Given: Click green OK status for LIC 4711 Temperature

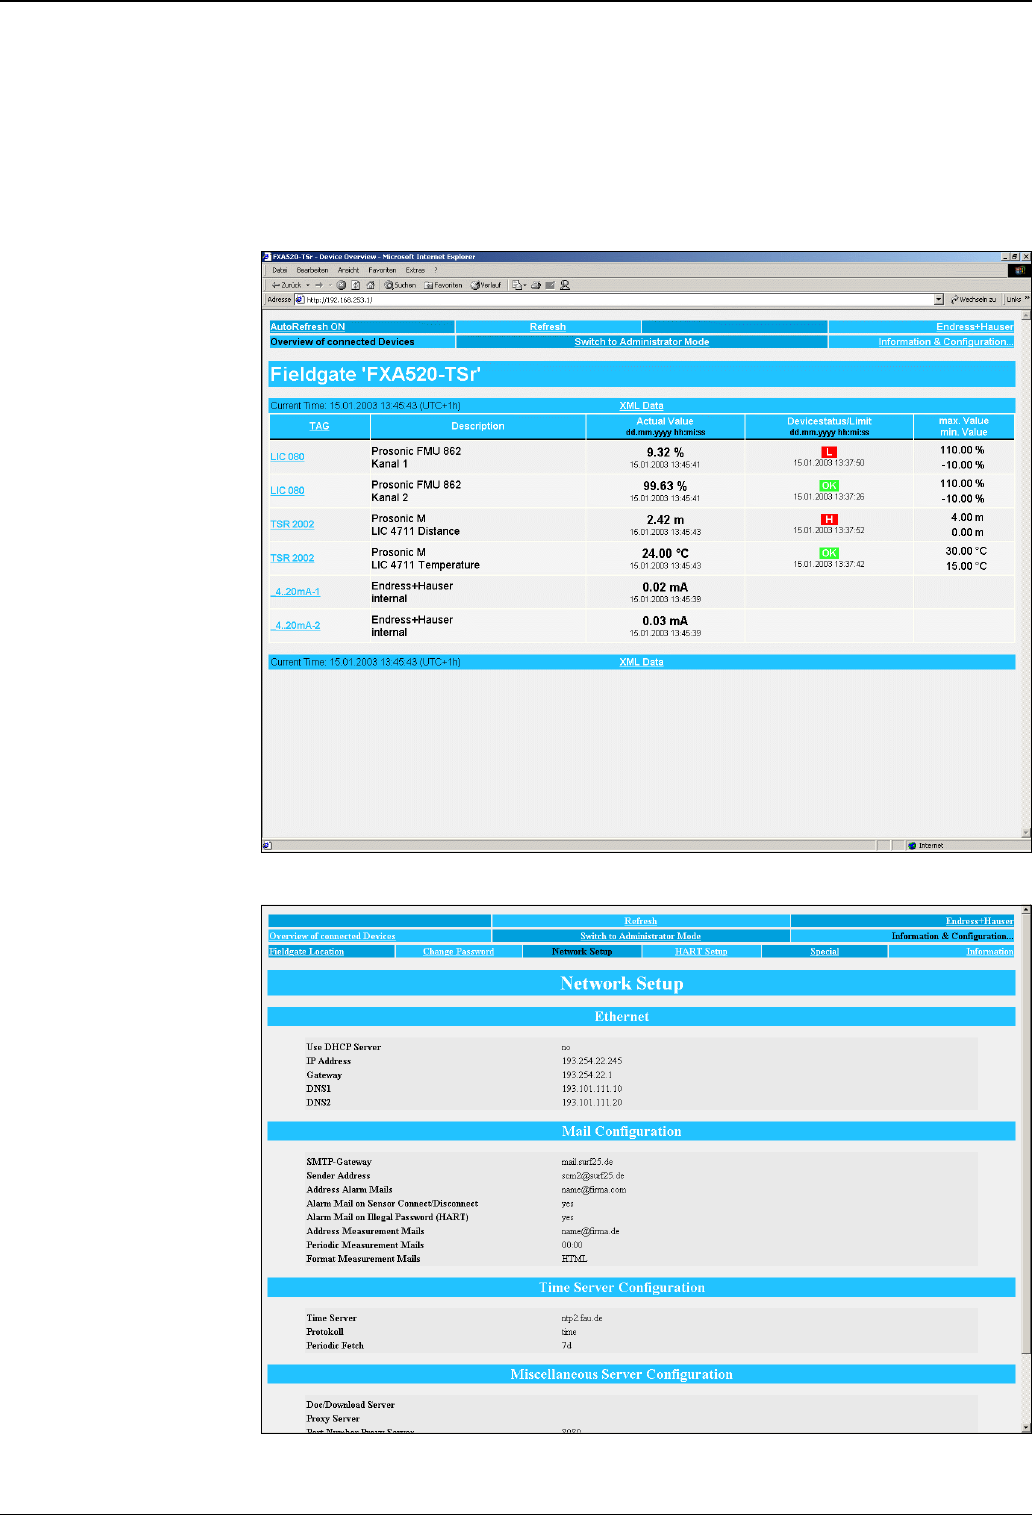Looking at the screenshot, I should 829,553.
